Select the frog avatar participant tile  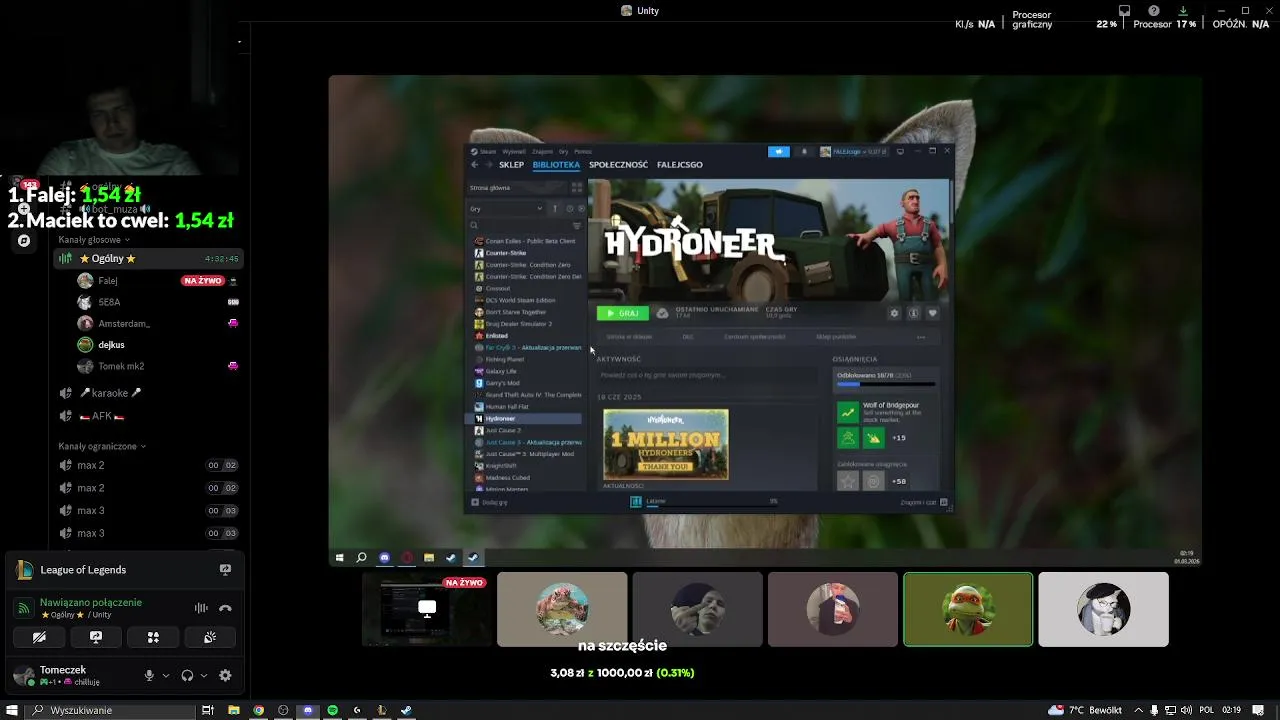562,609
